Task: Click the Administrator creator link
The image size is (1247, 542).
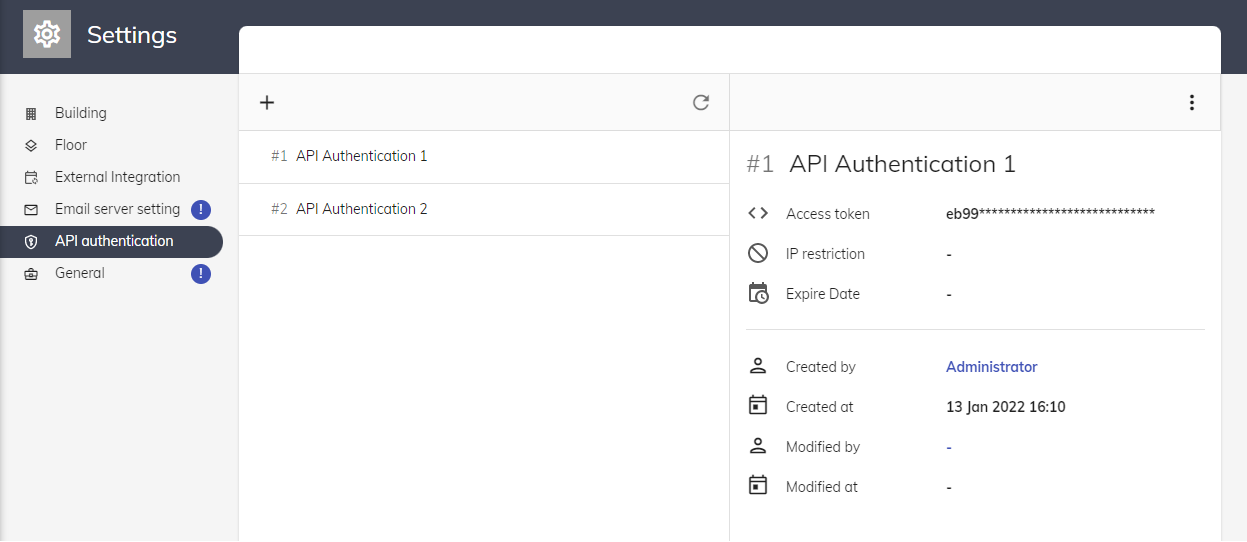Action: coord(991,367)
